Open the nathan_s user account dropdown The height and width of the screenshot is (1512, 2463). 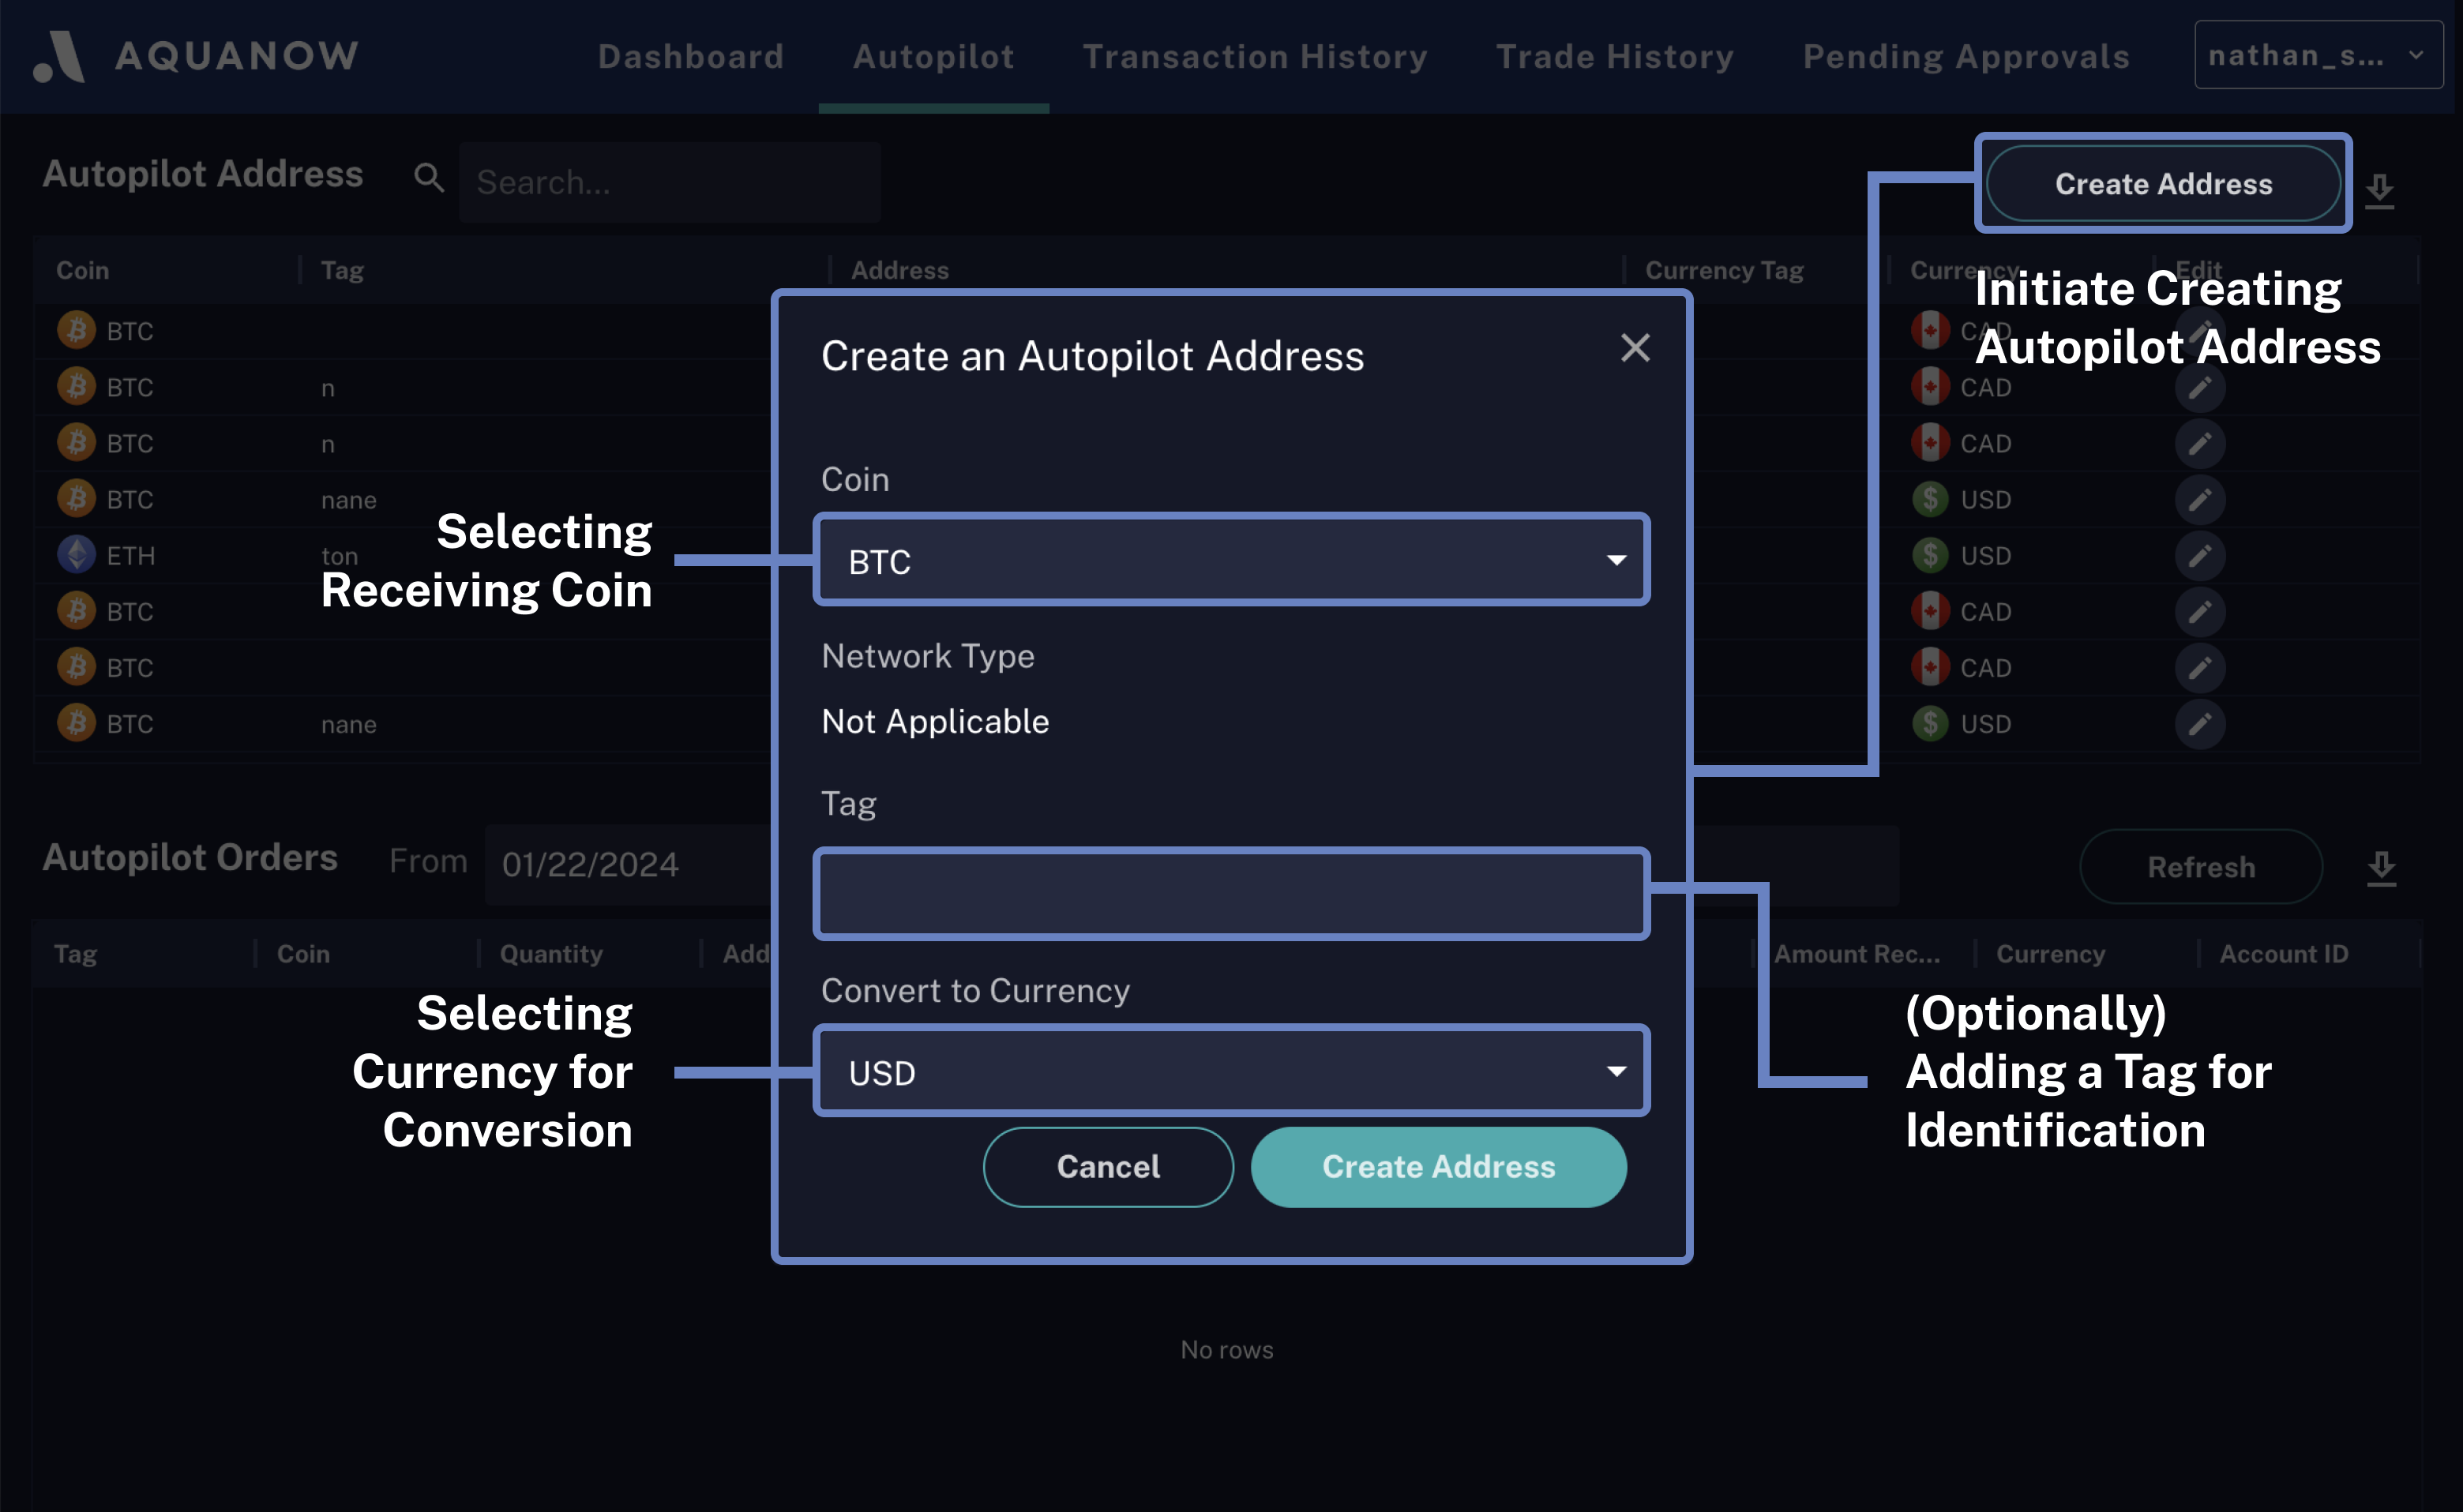click(x=2316, y=56)
